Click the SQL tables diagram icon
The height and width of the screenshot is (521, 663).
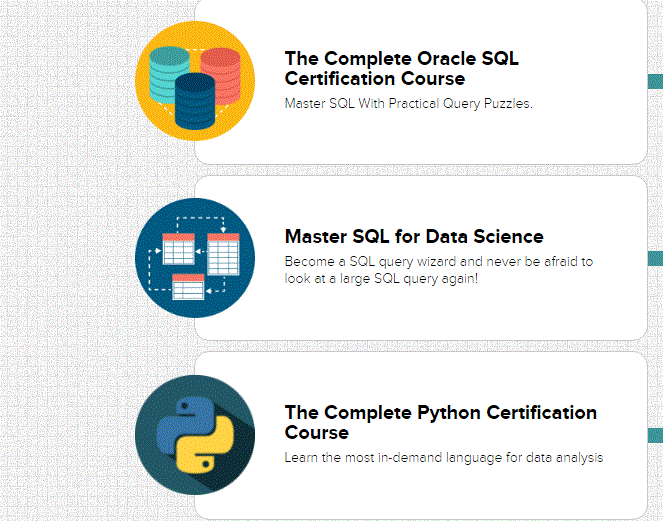tap(195, 258)
